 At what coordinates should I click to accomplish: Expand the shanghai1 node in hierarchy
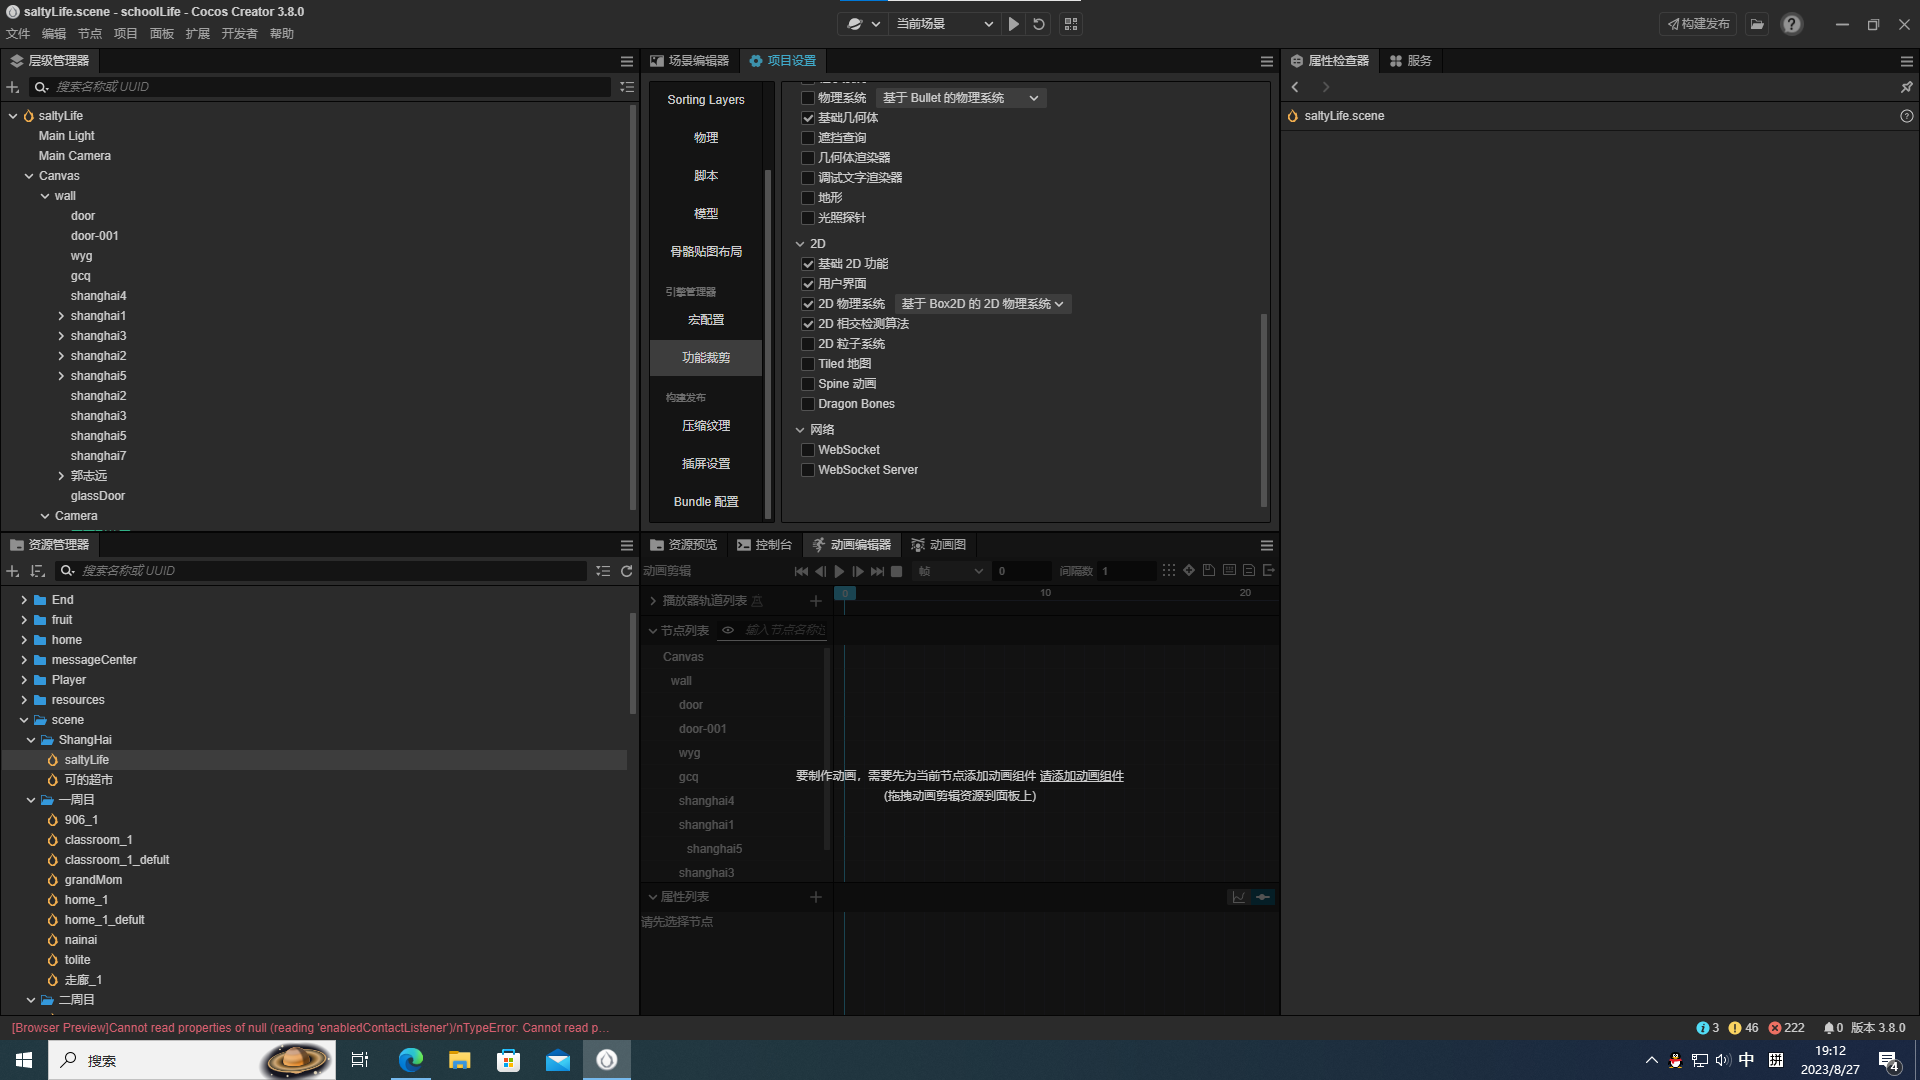(61, 316)
